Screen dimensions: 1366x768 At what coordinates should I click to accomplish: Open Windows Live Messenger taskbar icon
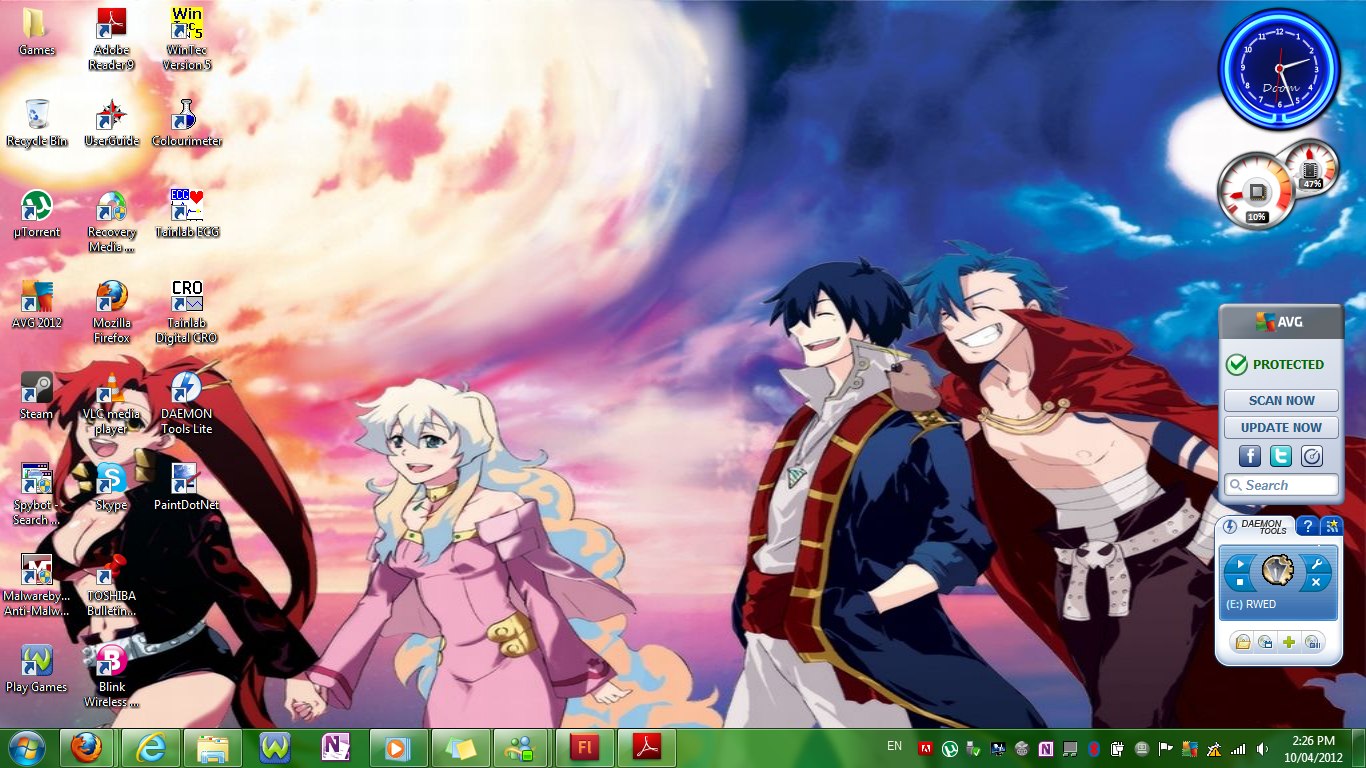pyautogui.click(x=522, y=748)
